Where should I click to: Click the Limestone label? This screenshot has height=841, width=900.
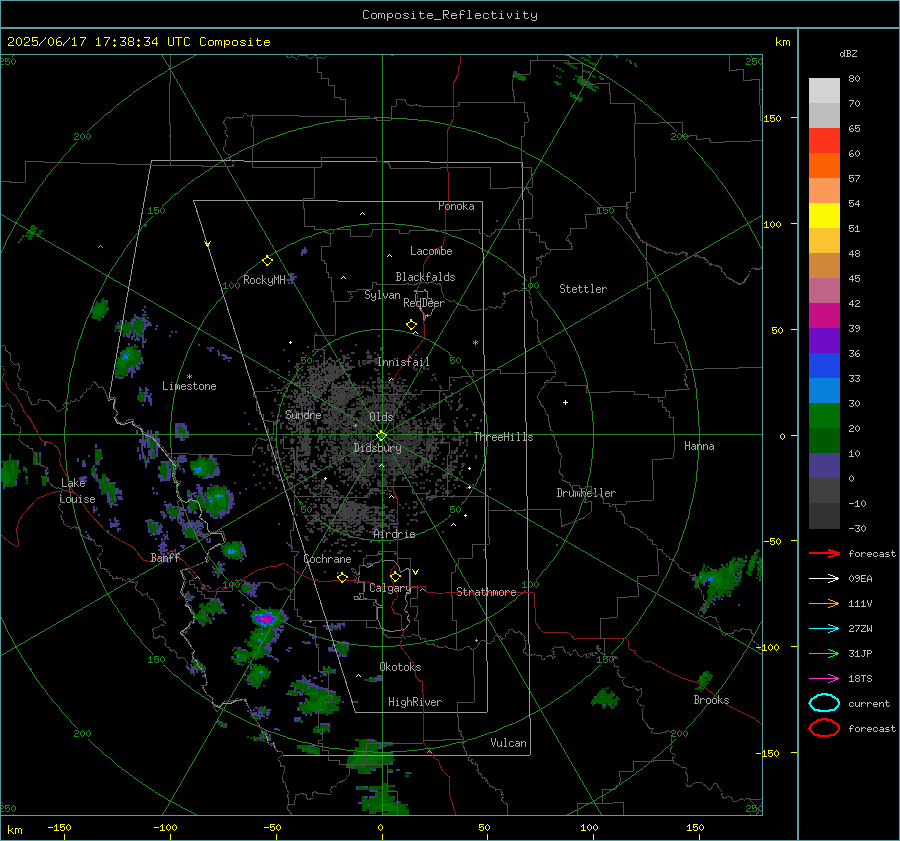point(189,386)
